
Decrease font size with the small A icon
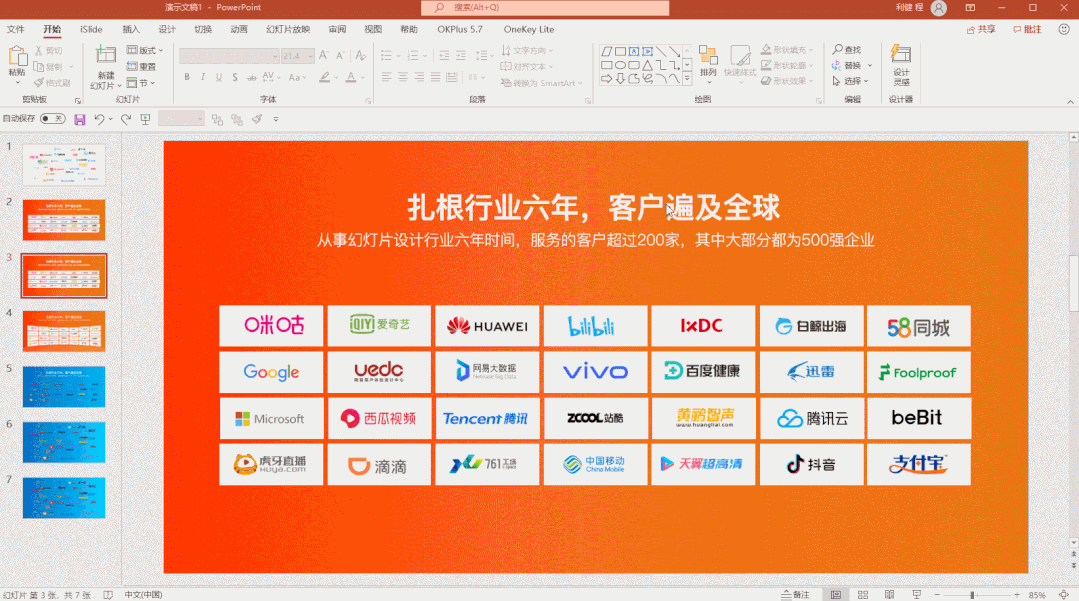340,56
